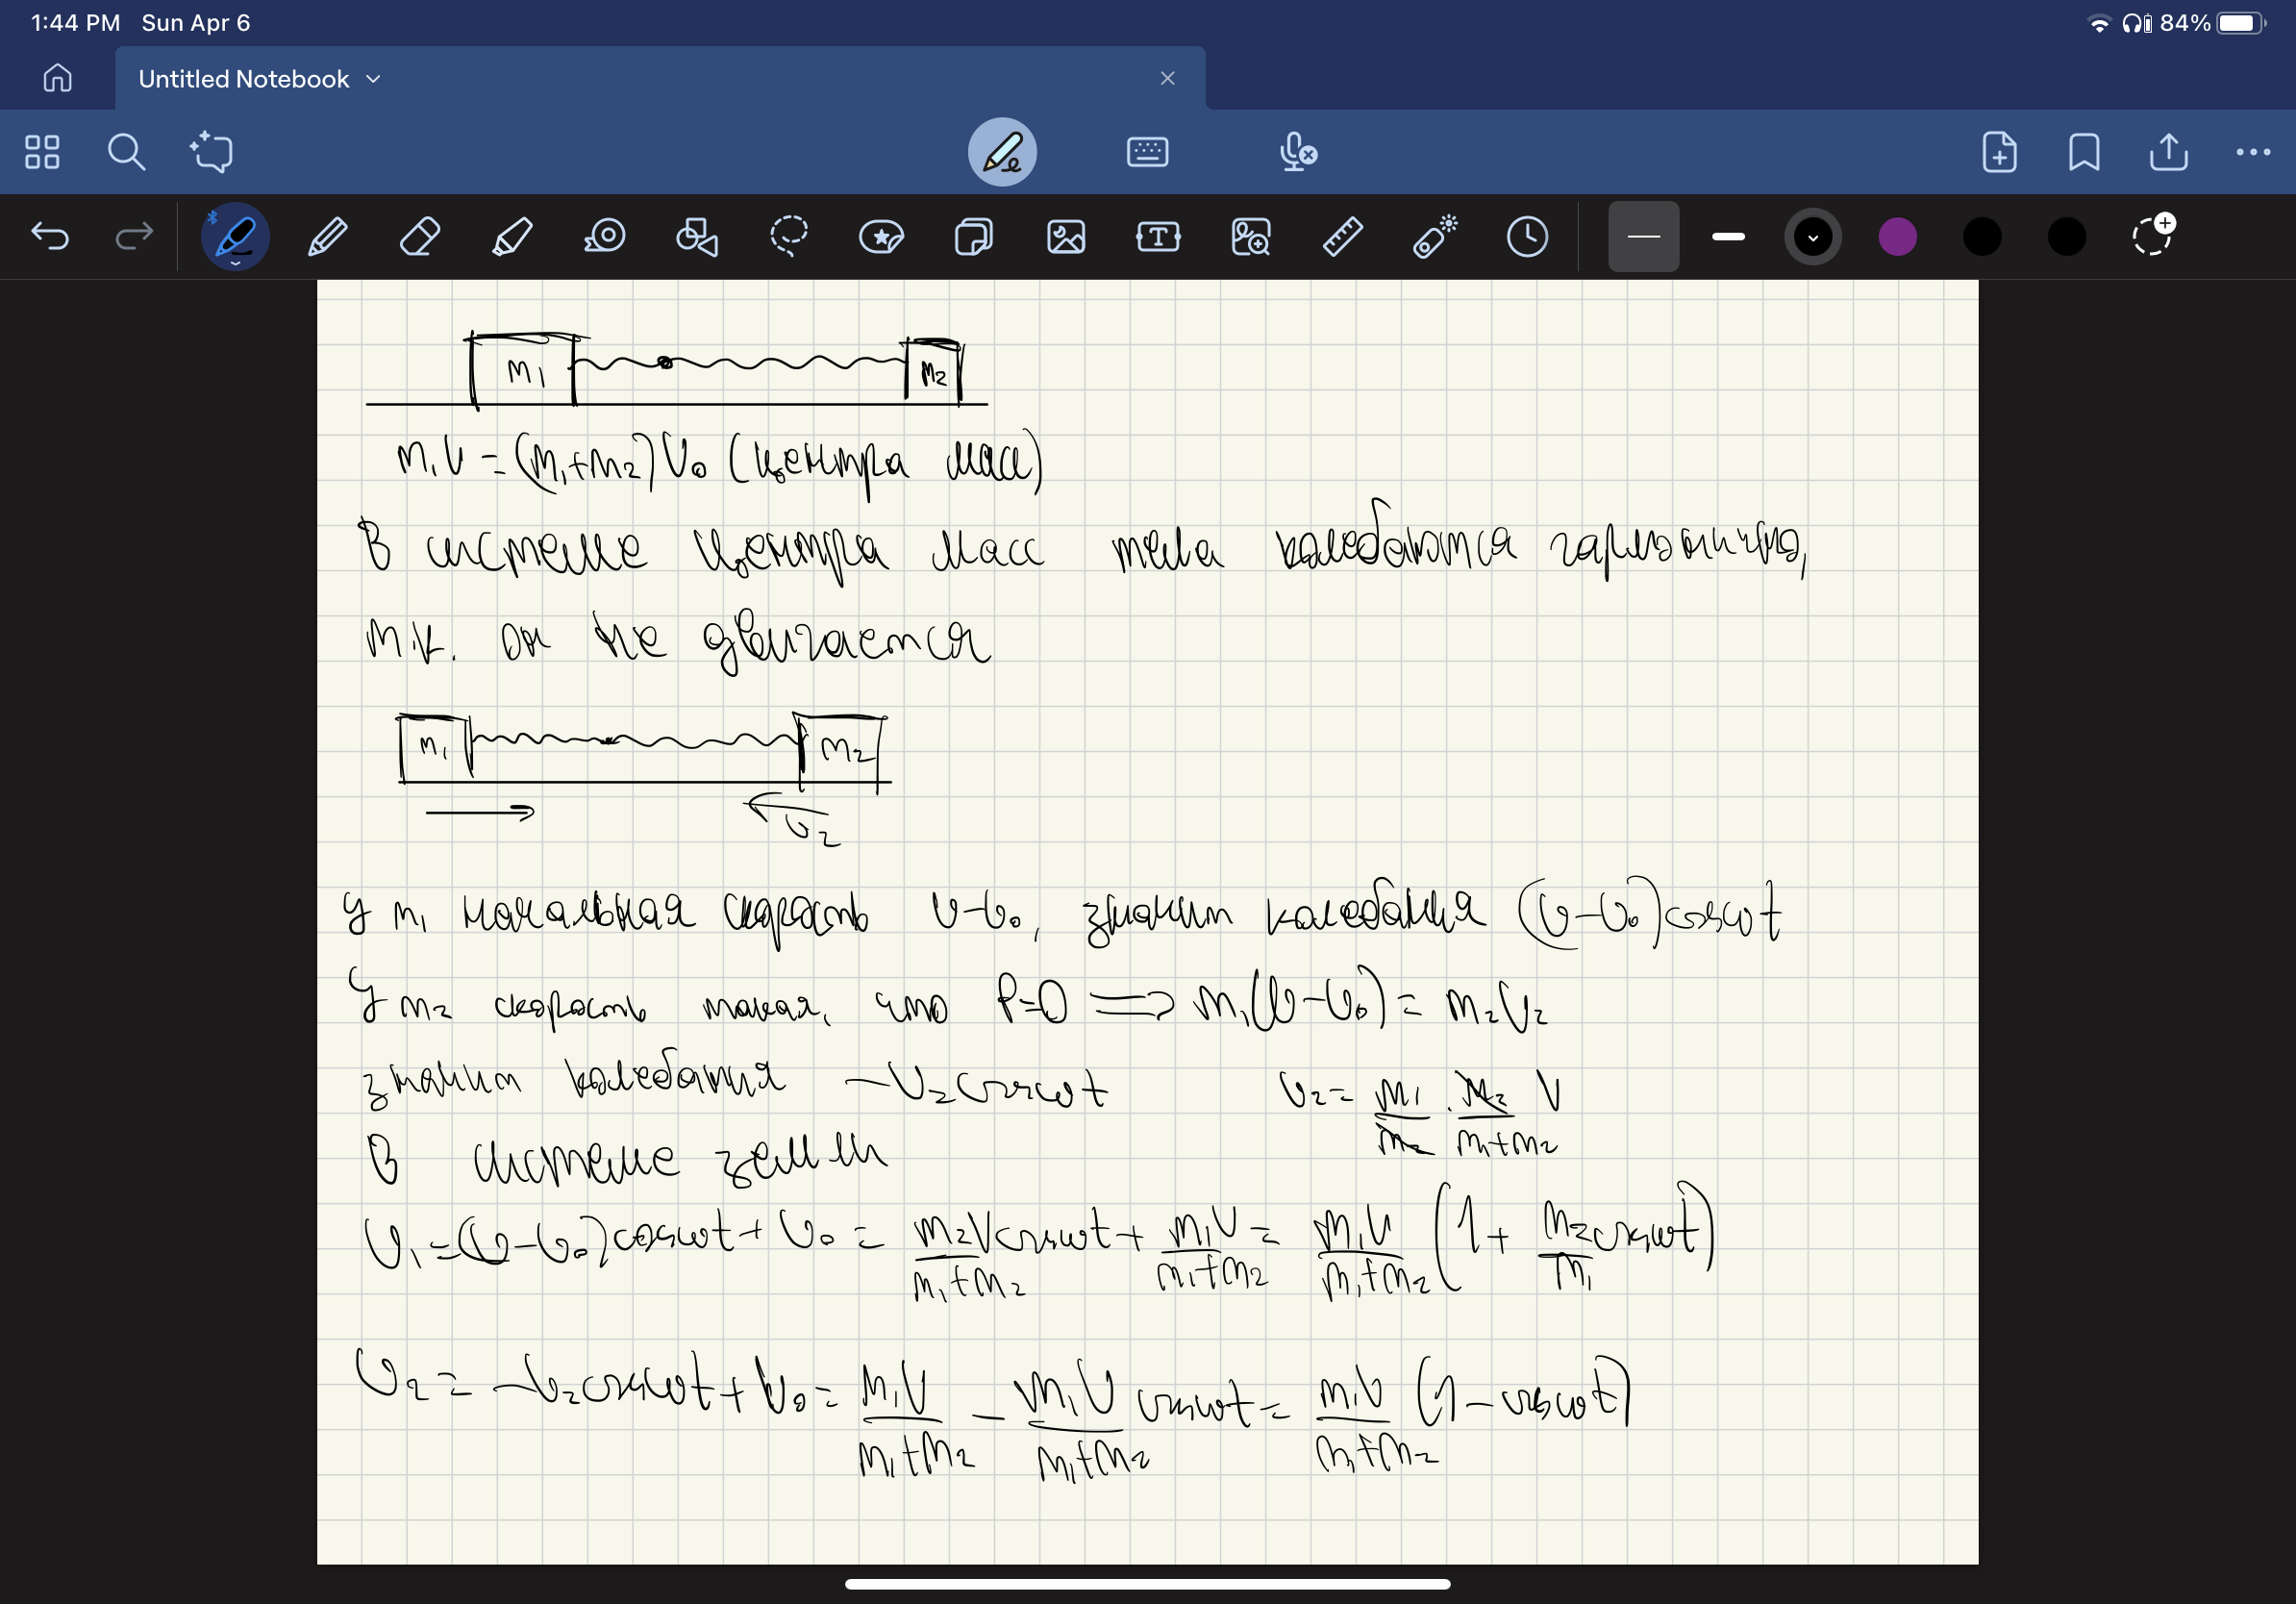Viewport: 2296px width, 1604px height.
Task: Go to the Home library icon
Action: [57, 78]
